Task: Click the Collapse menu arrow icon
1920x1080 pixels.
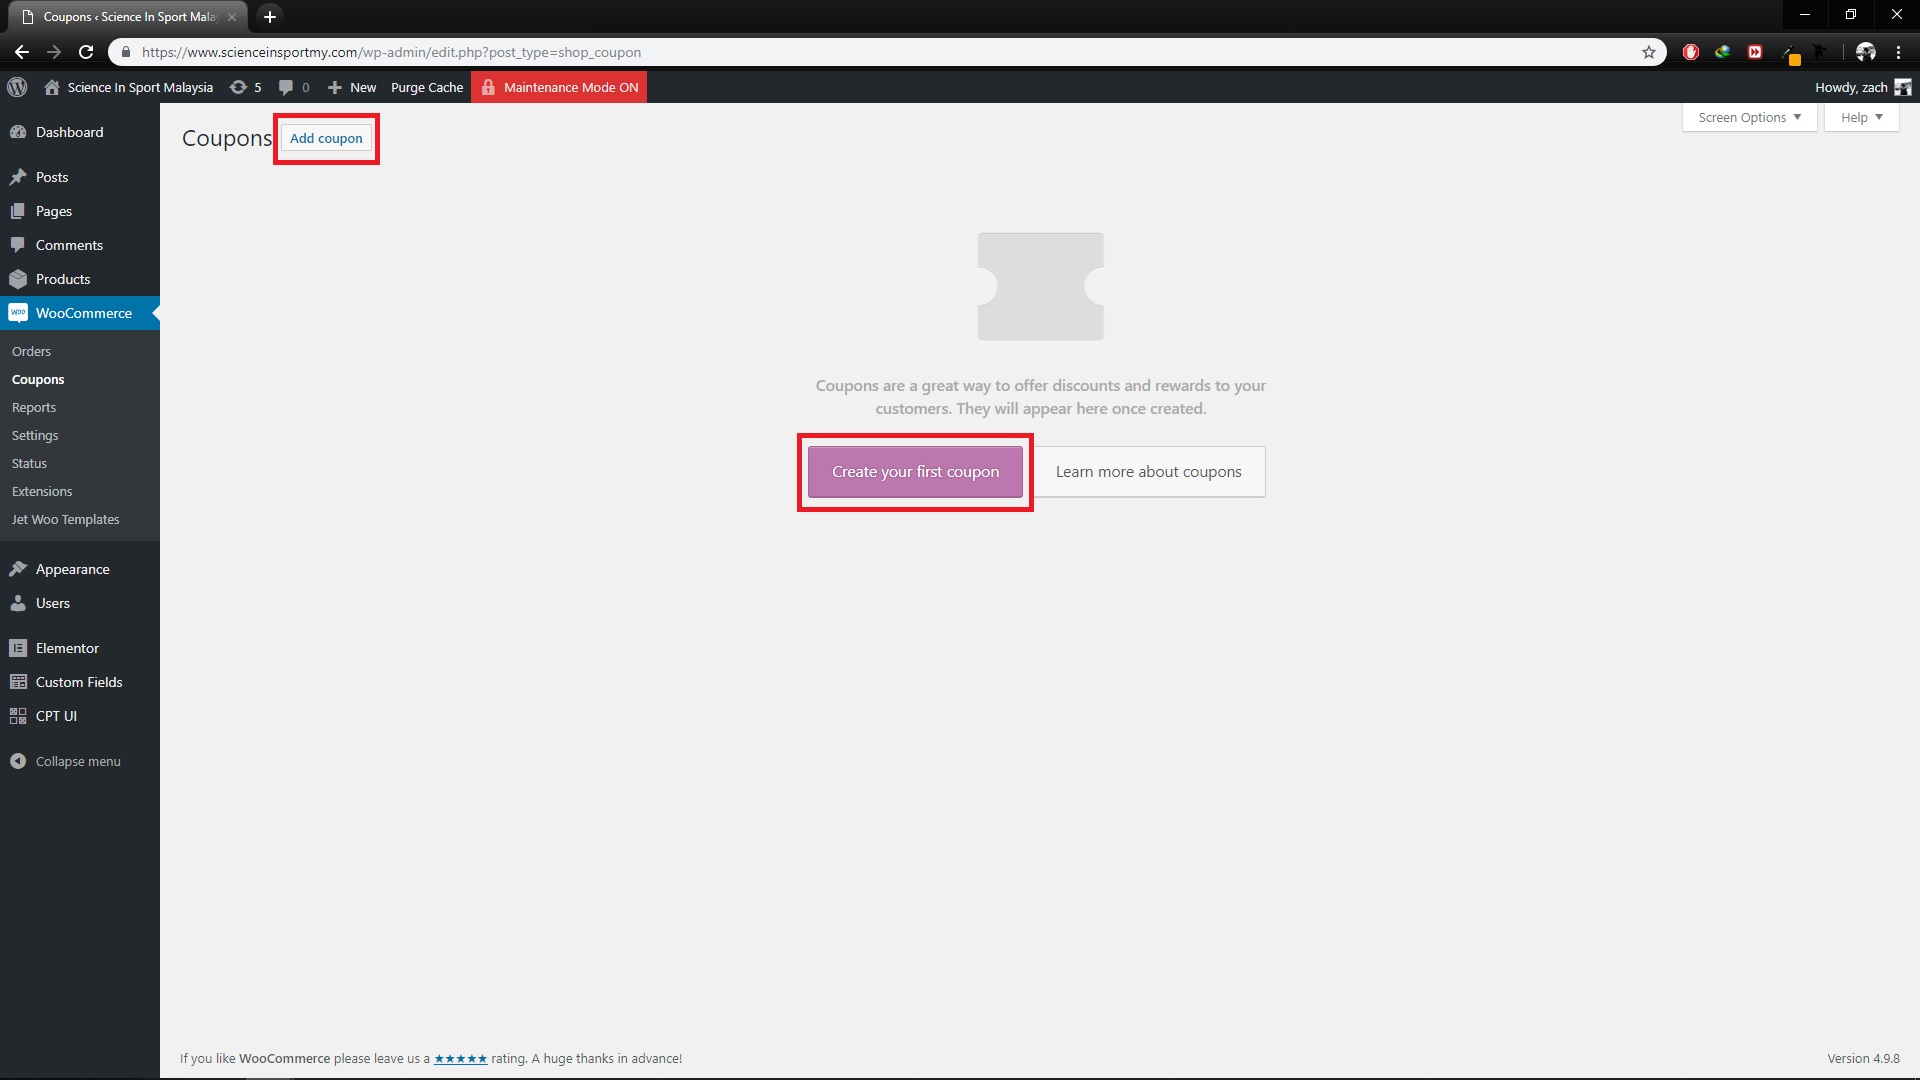Action: 18,761
